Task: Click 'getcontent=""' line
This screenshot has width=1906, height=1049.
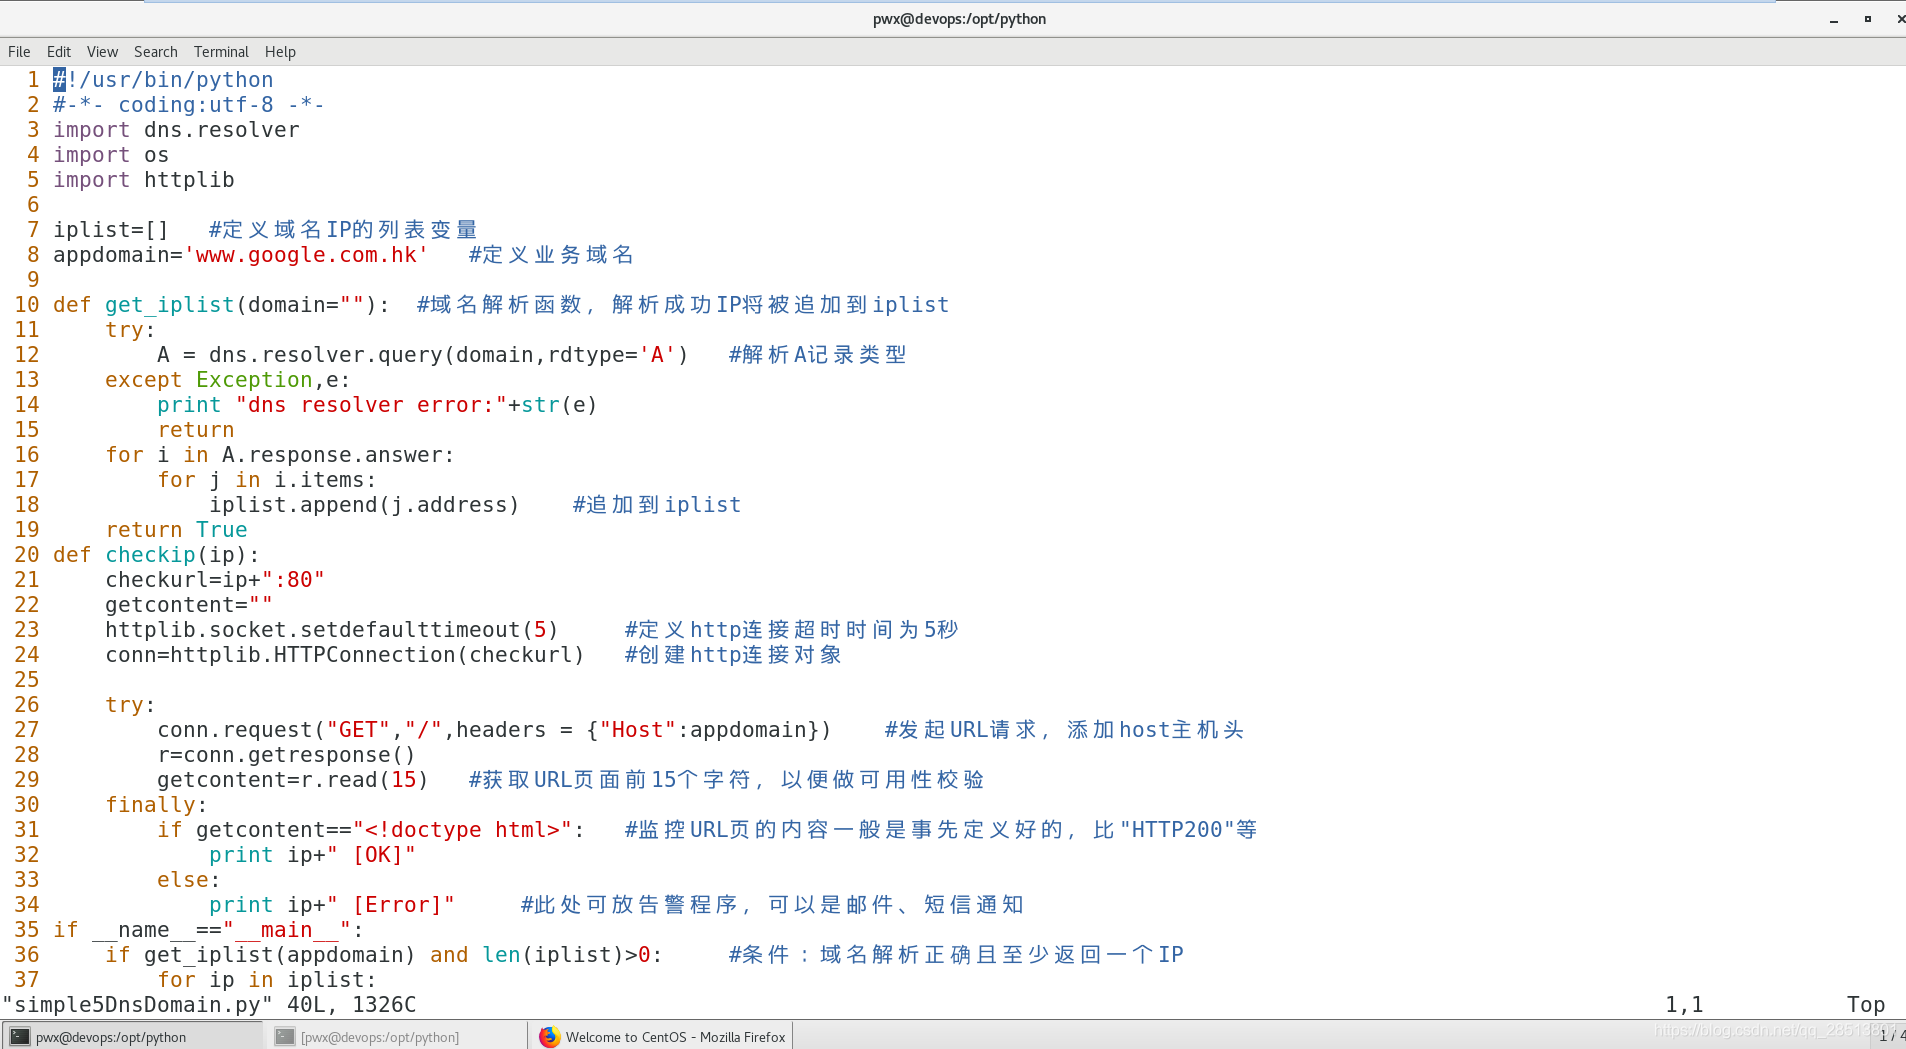Action: tap(189, 605)
